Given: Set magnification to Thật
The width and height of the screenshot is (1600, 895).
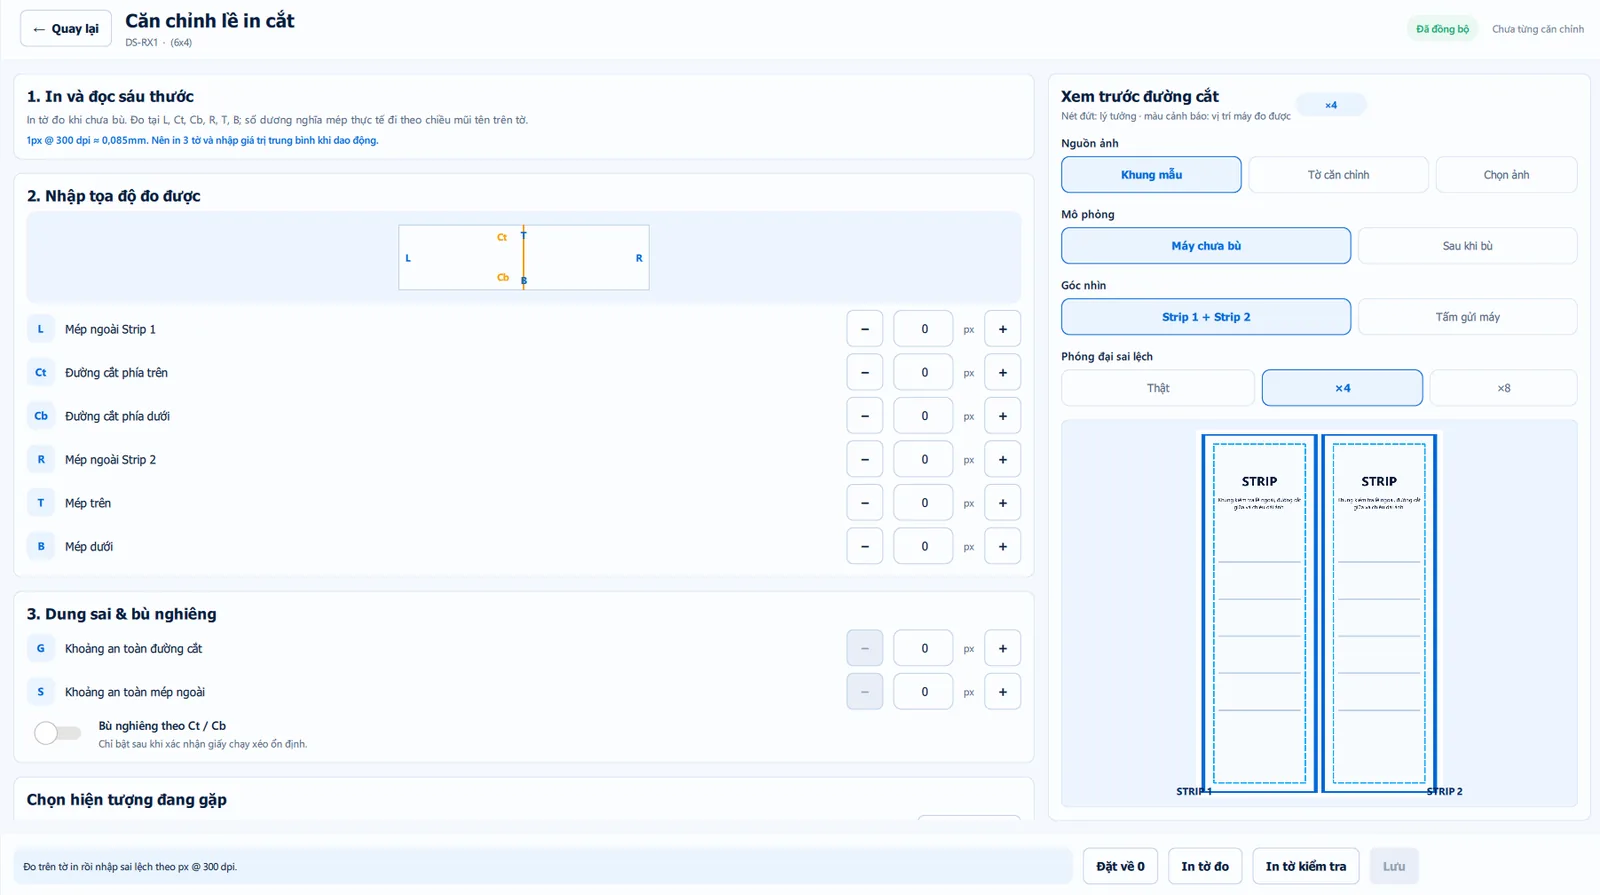Looking at the screenshot, I should coord(1158,388).
